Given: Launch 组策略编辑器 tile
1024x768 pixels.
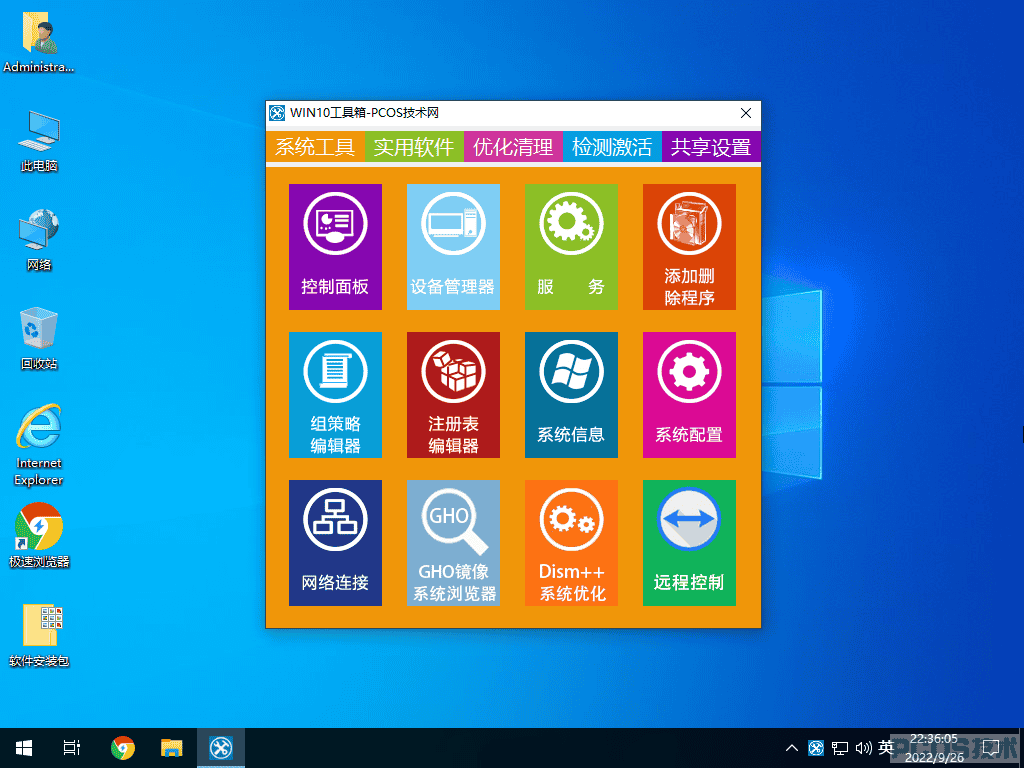Looking at the screenshot, I should pyautogui.click(x=335, y=395).
